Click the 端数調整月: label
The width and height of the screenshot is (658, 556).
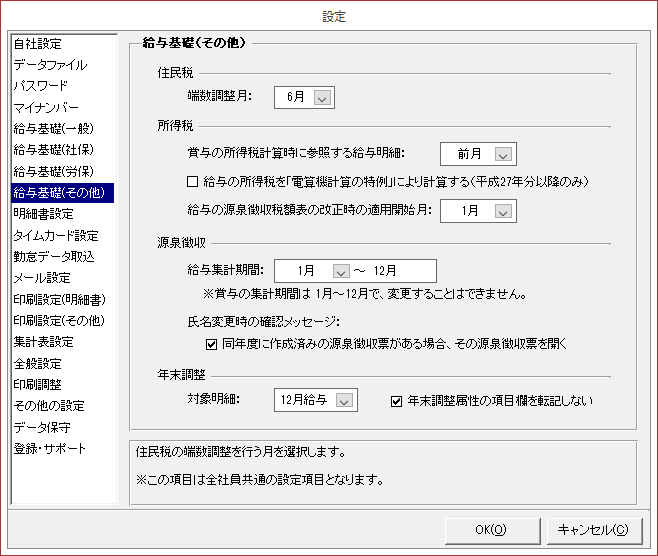point(219,97)
